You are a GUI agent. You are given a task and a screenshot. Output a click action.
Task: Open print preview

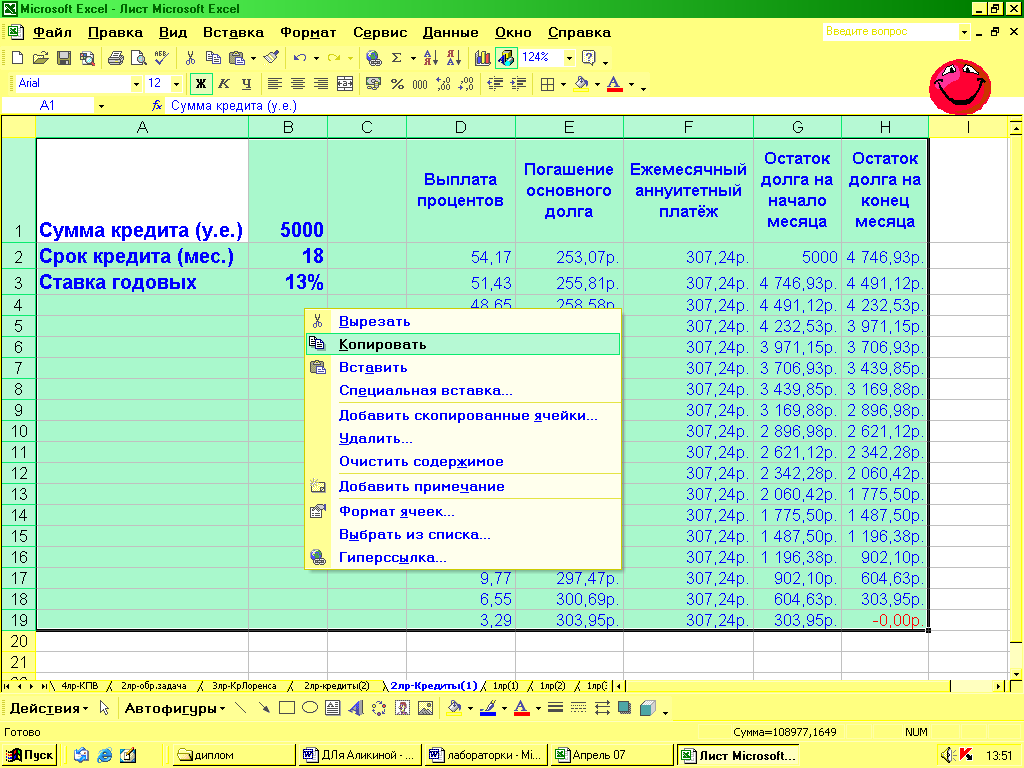(138, 58)
